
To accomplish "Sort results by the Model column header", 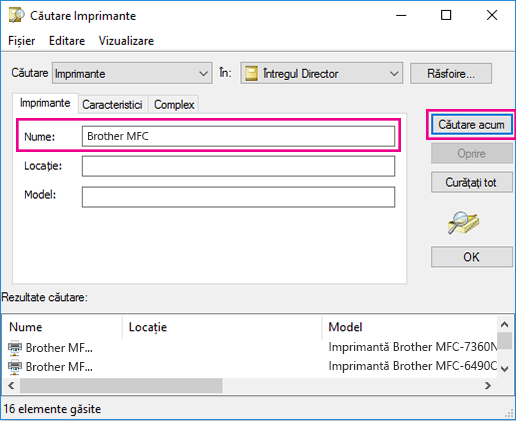I will click(345, 327).
